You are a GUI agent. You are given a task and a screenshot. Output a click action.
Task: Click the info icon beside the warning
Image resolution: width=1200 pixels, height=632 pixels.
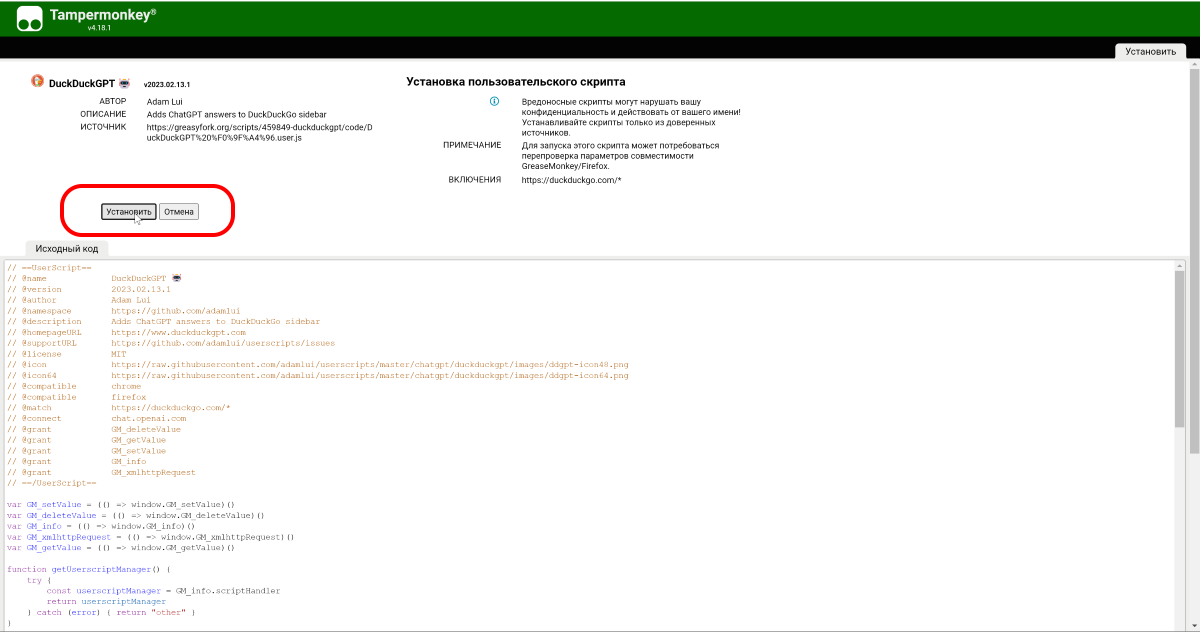494,102
